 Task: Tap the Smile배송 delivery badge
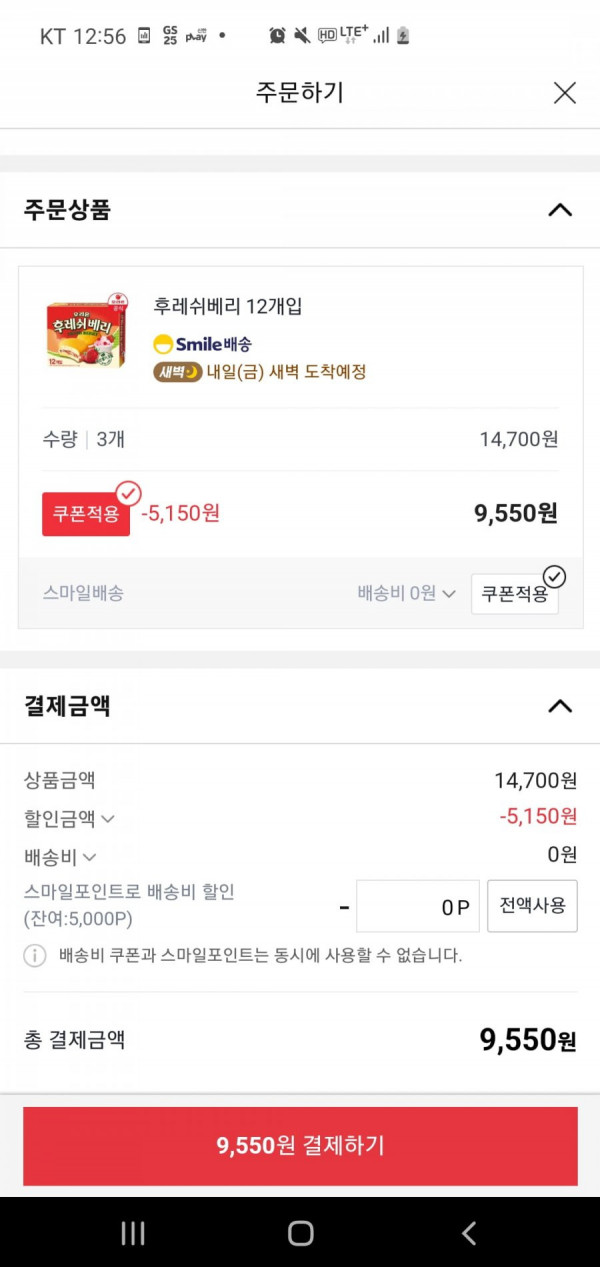pos(203,344)
